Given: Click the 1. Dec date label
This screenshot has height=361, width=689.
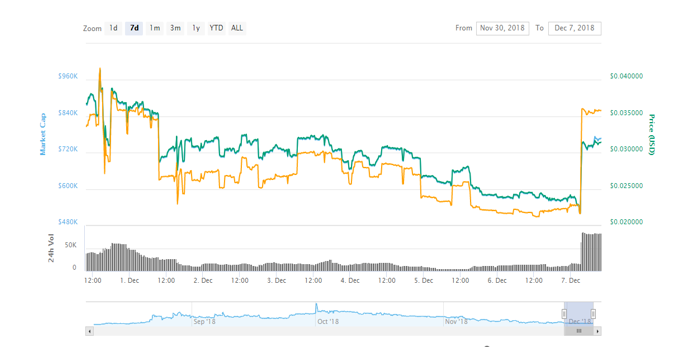Looking at the screenshot, I should 130,280.
